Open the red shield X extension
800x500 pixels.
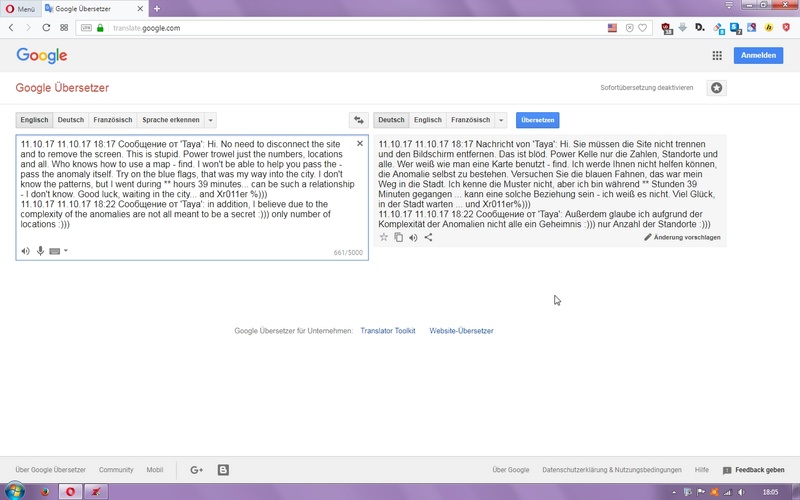coord(786,28)
